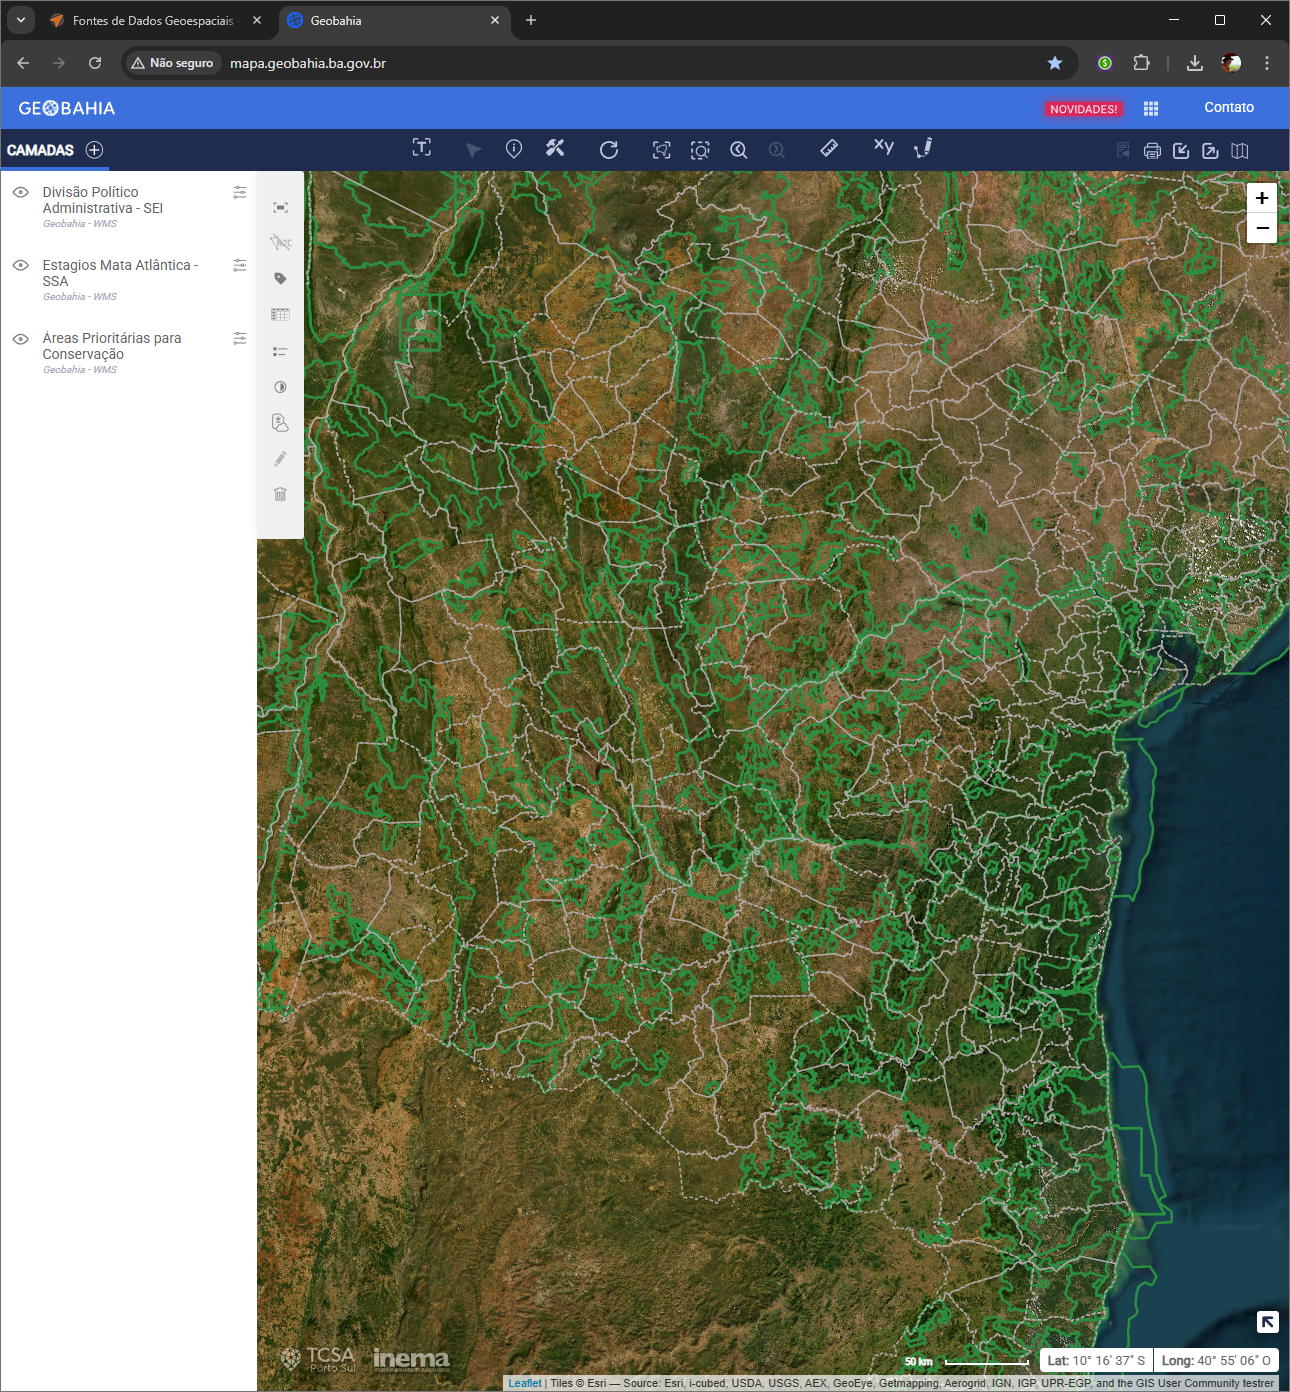Open the apps grid menu in header
The width and height of the screenshot is (1290, 1392).
coord(1151,108)
